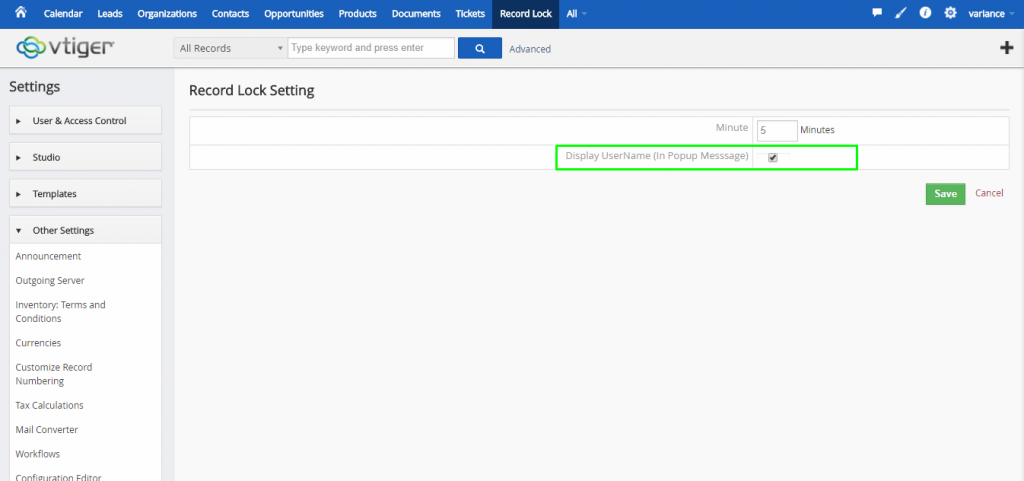Open the Opportunities tab
The width and height of the screenshot is (1024, 481).
[x=294, y=14]
